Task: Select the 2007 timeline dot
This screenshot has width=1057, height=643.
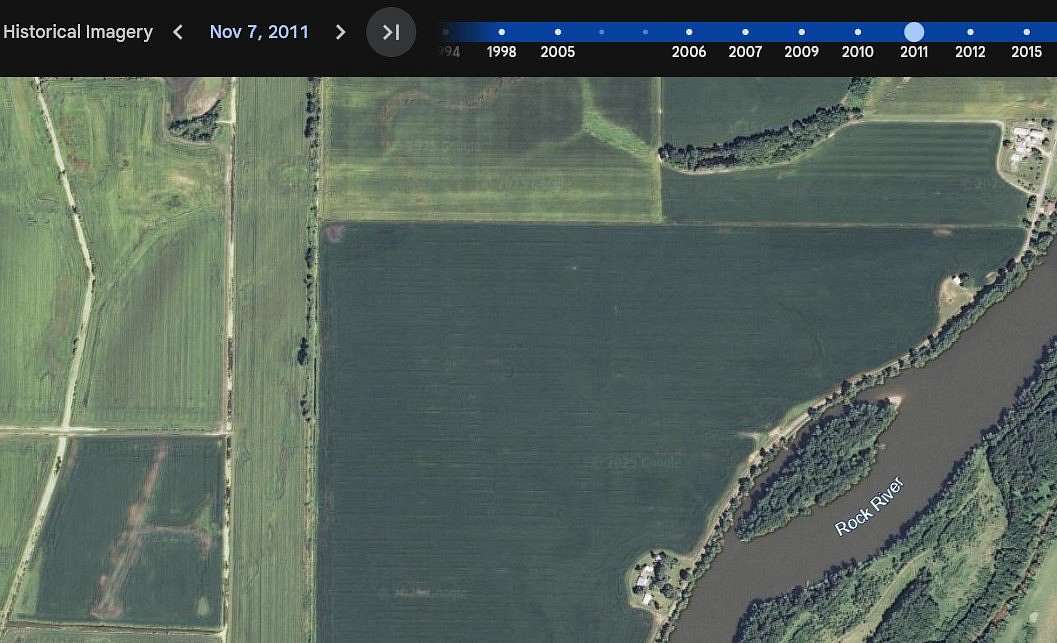Action: click(x=745, y=31)
